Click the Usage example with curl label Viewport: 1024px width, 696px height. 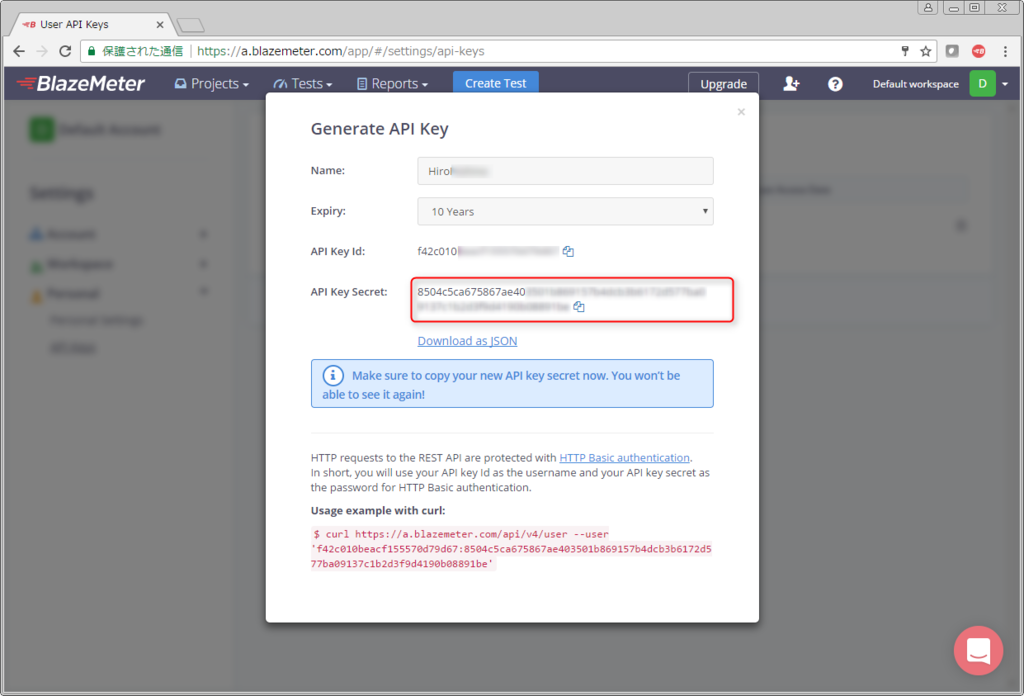pyautogui.click(x=378, y=511)
